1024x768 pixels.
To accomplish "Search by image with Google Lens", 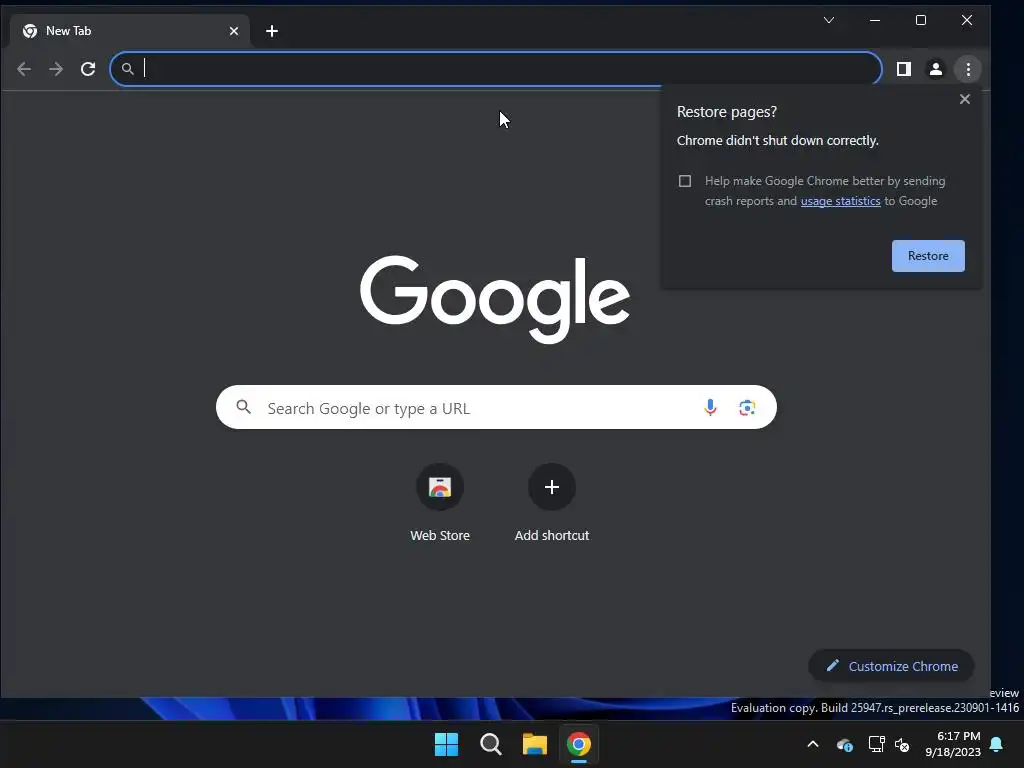I will (x=747, y=408).
